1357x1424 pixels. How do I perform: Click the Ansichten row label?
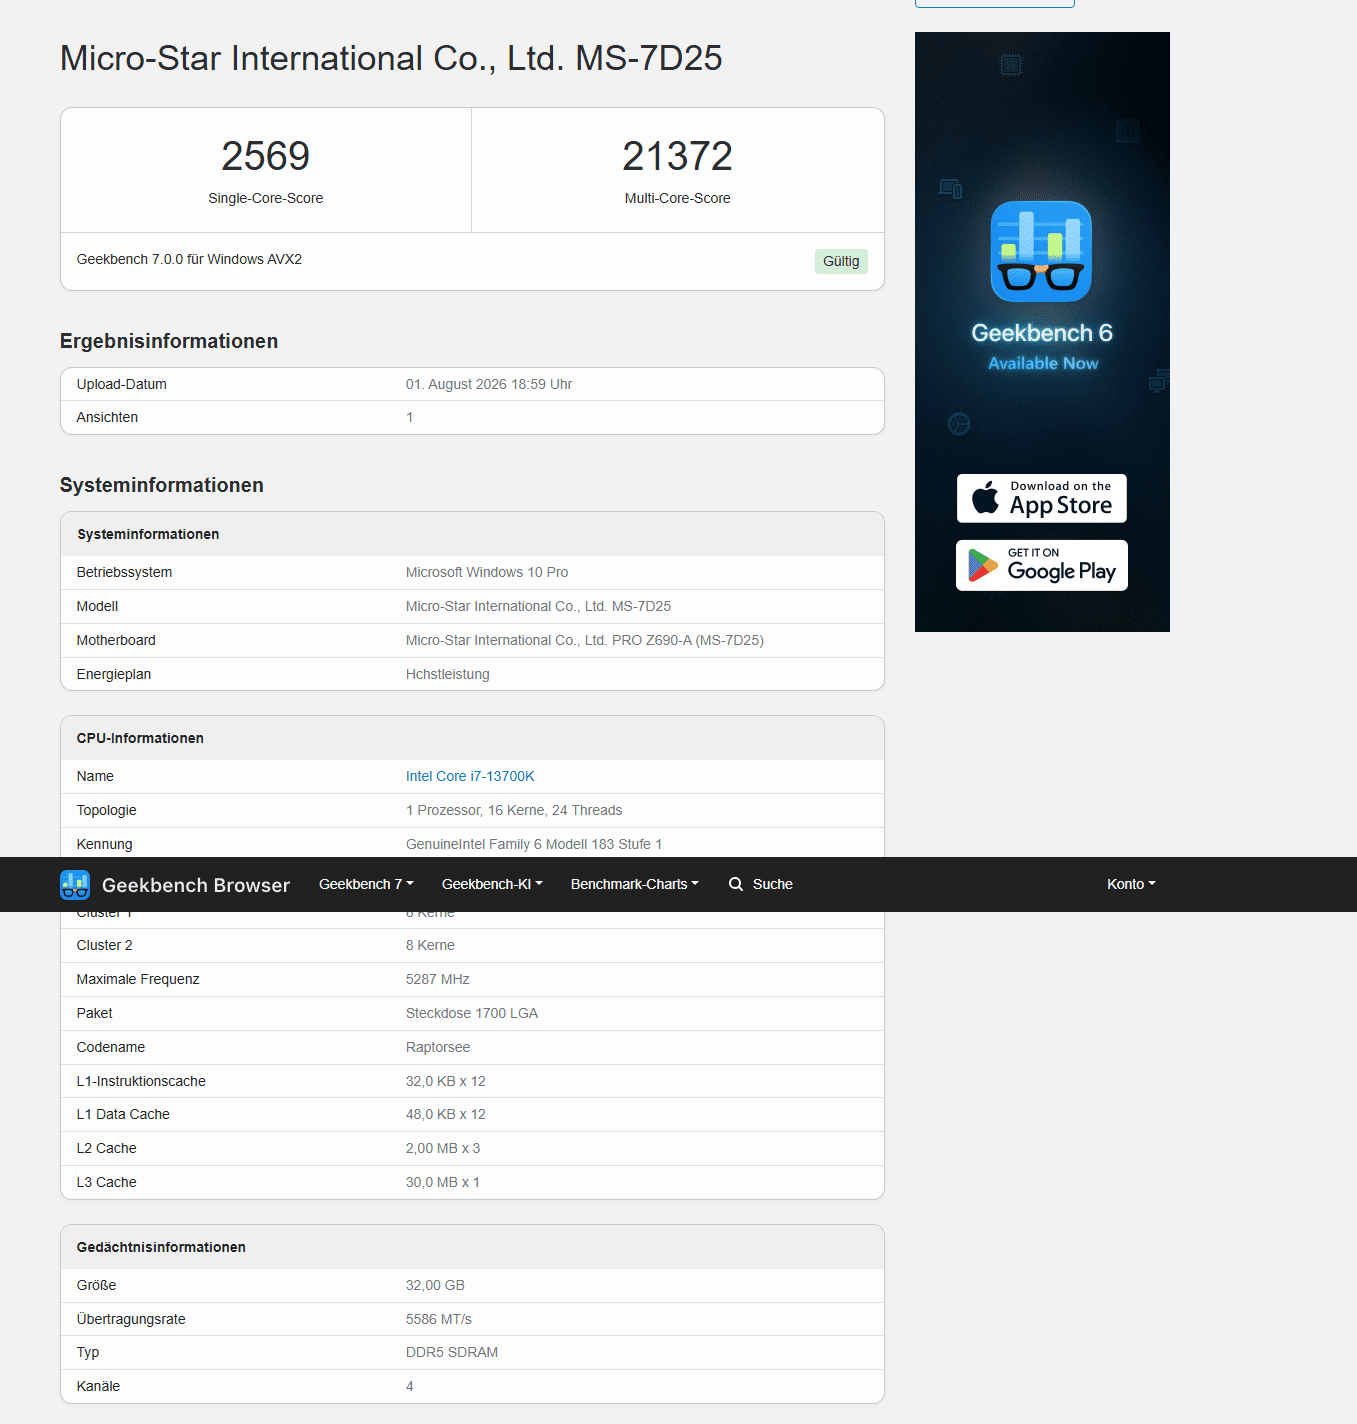pyautogui.click(x=107, y=417)
